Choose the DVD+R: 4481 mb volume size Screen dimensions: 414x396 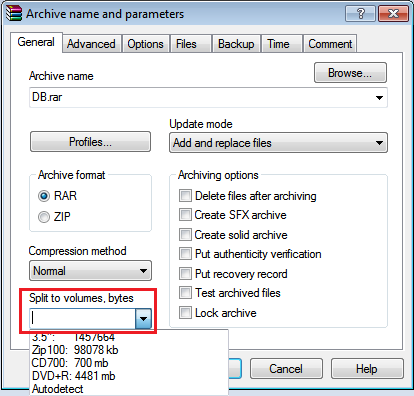point(129,376)
